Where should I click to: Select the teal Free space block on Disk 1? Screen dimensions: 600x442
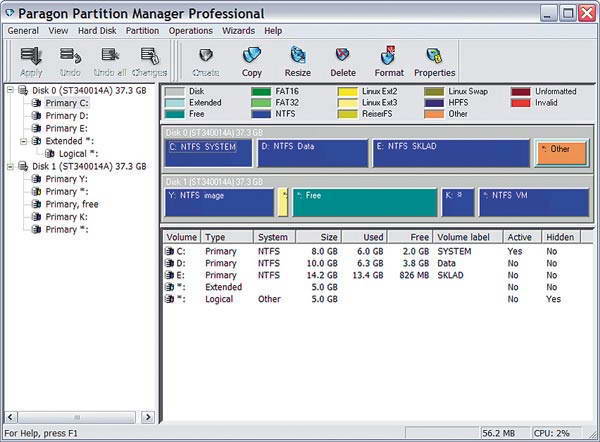pos(365,202)
